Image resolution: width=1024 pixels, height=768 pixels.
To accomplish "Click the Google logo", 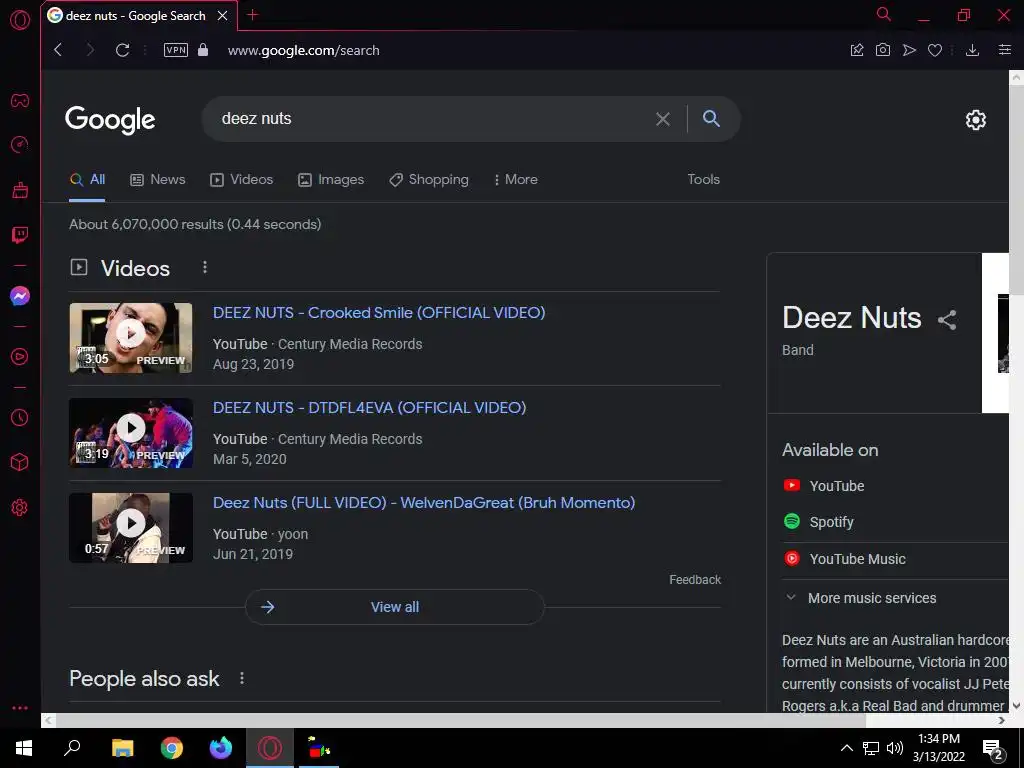I will (x=110, y=120).
